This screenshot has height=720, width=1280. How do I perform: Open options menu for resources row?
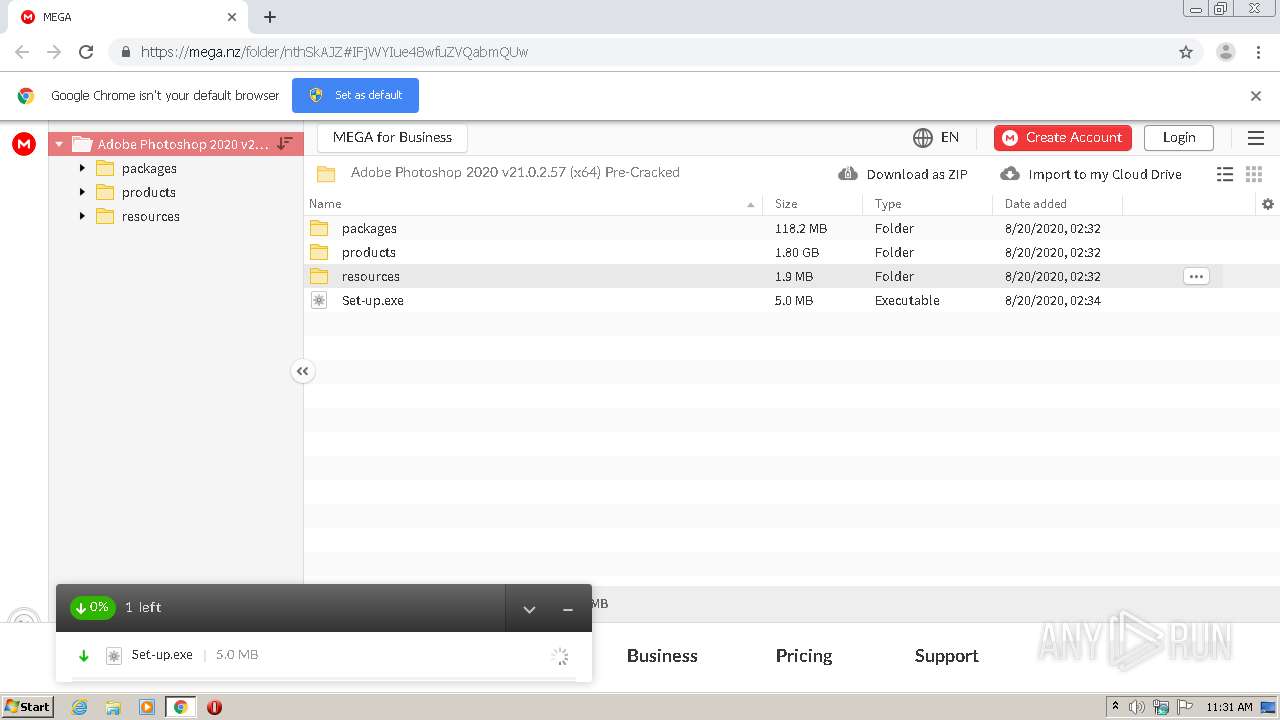pyautogui.click(x=1196, y=276)
